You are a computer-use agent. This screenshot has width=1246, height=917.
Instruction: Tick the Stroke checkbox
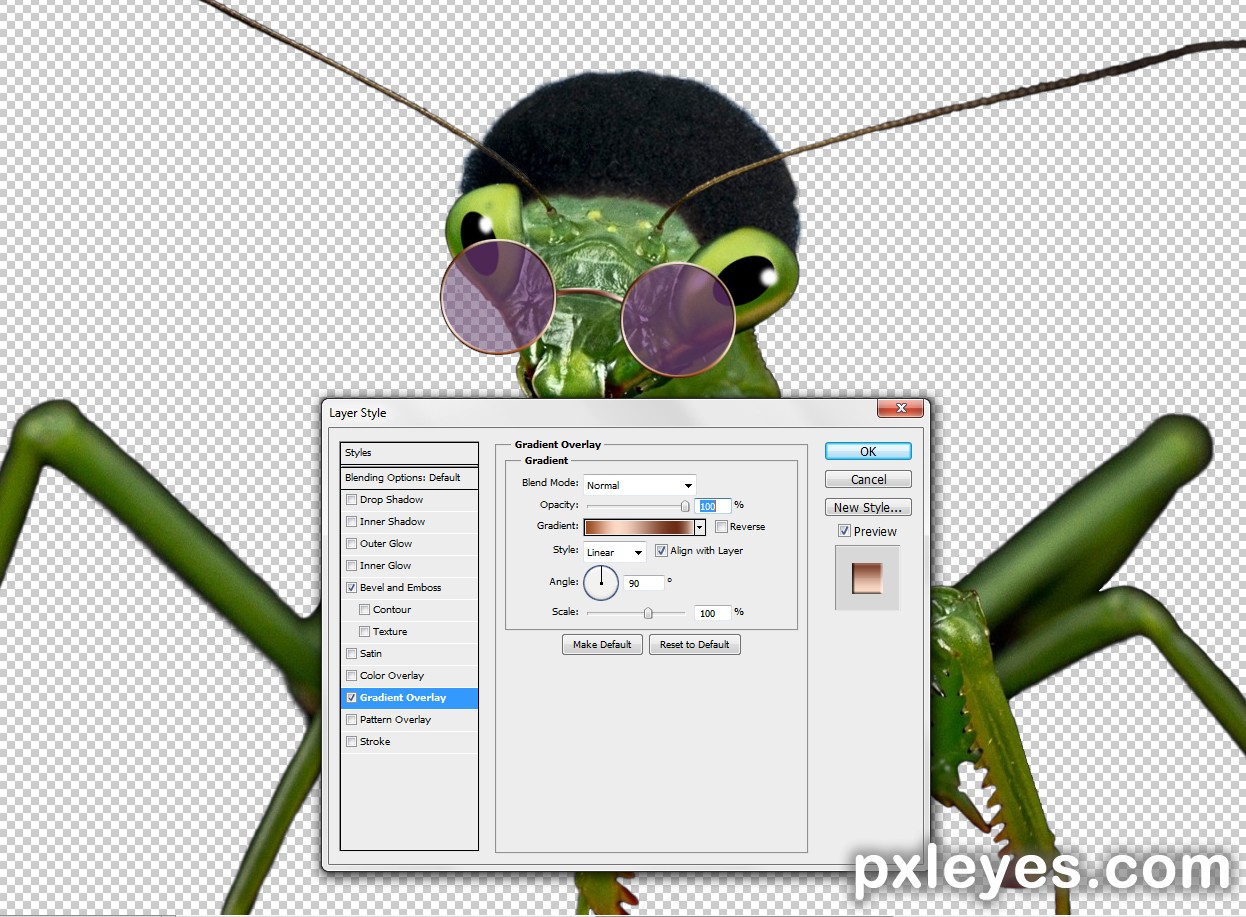pyautogui.click(x=351, y=742)
